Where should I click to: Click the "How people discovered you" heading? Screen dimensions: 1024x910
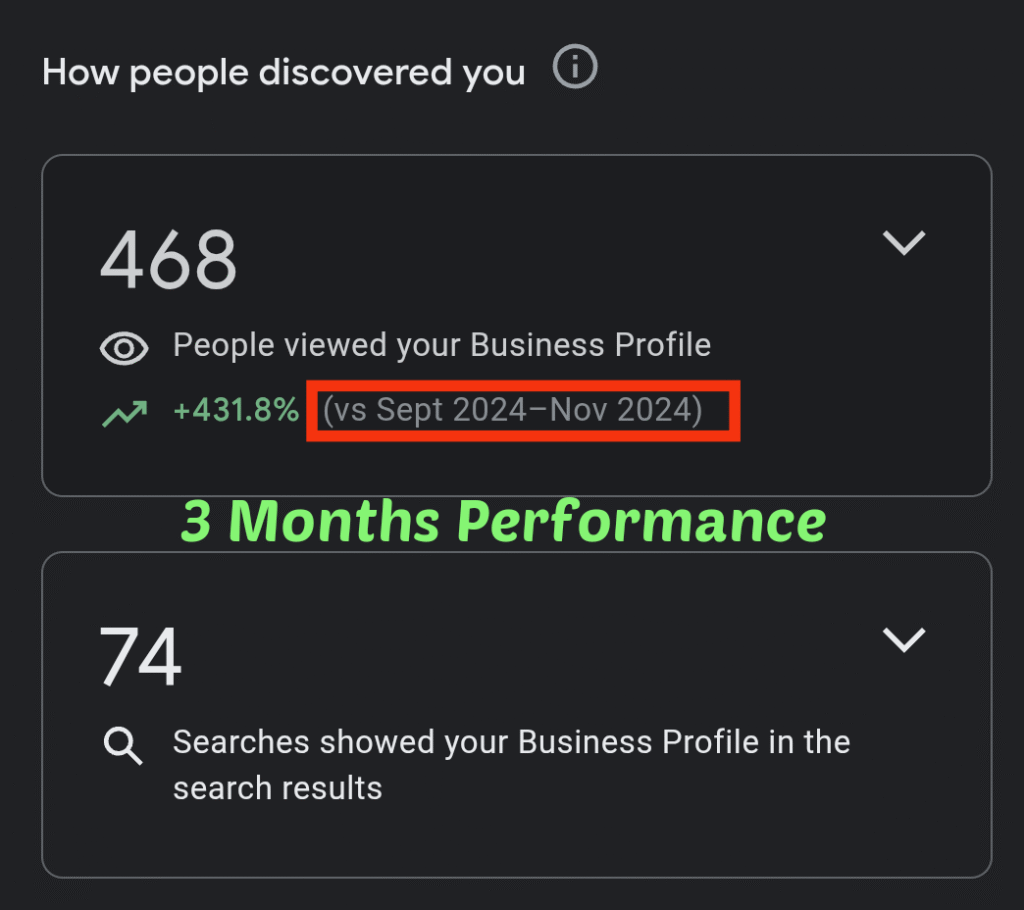coord(283,73)
